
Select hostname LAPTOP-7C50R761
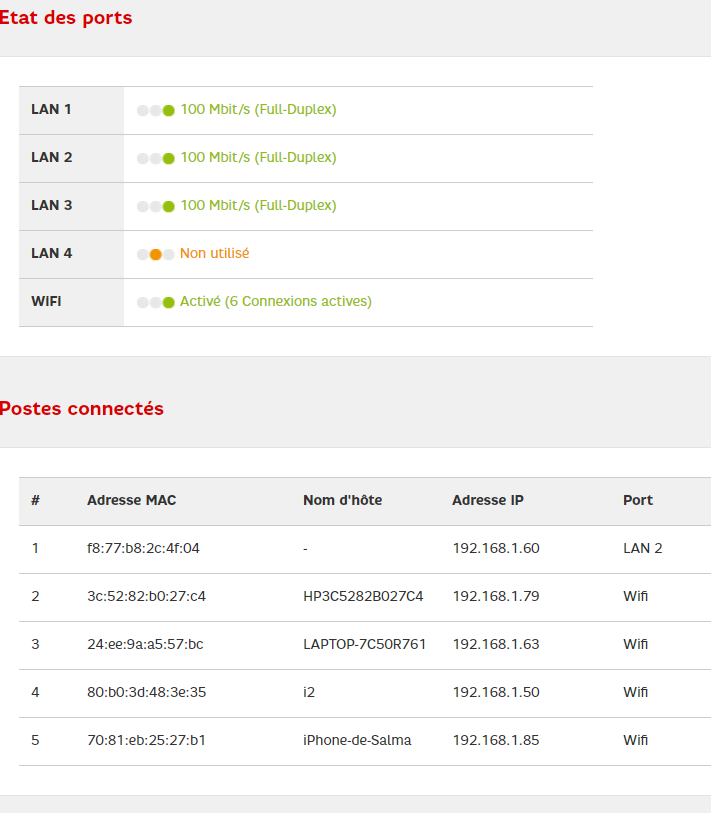tap(364, 644)
